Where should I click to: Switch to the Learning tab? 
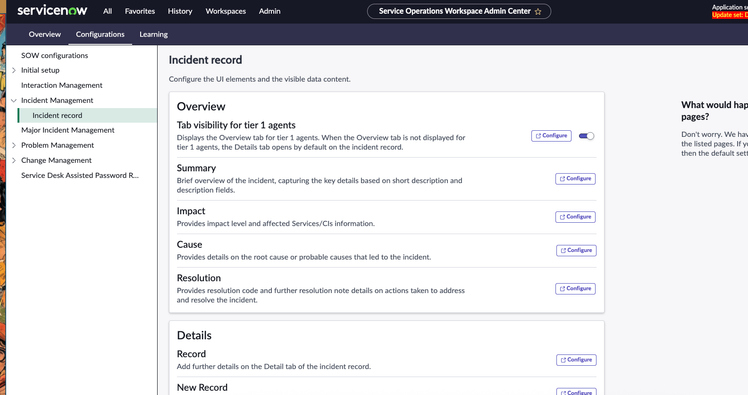pyautogui.click(x=154, y=34)
